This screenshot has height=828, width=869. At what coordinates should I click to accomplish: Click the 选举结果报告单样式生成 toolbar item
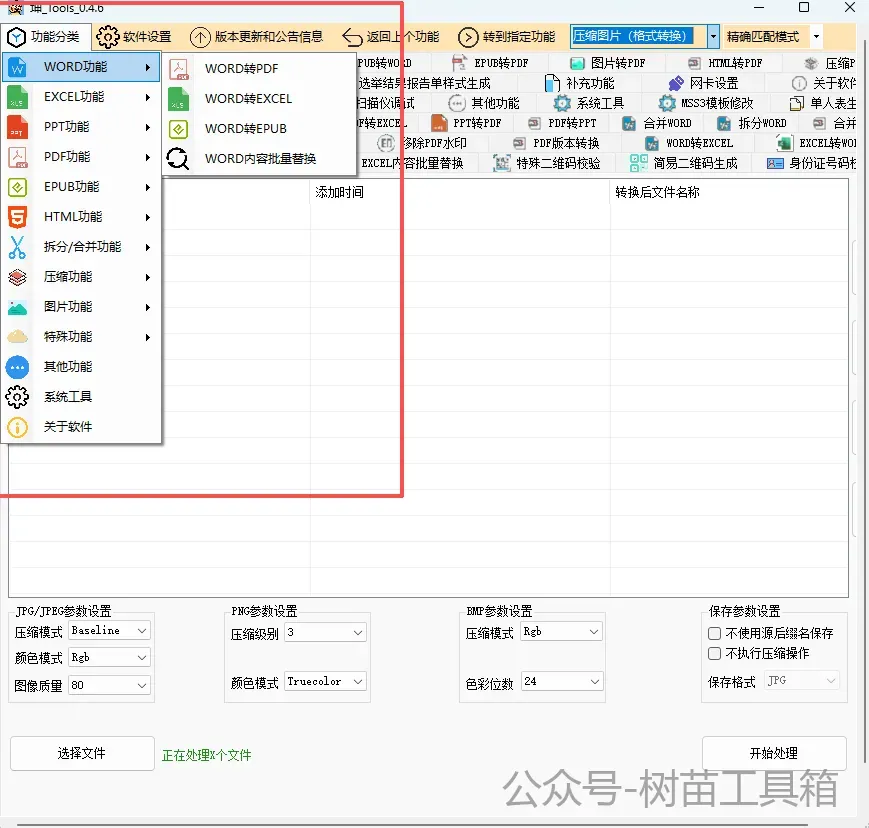coord(424,84)
